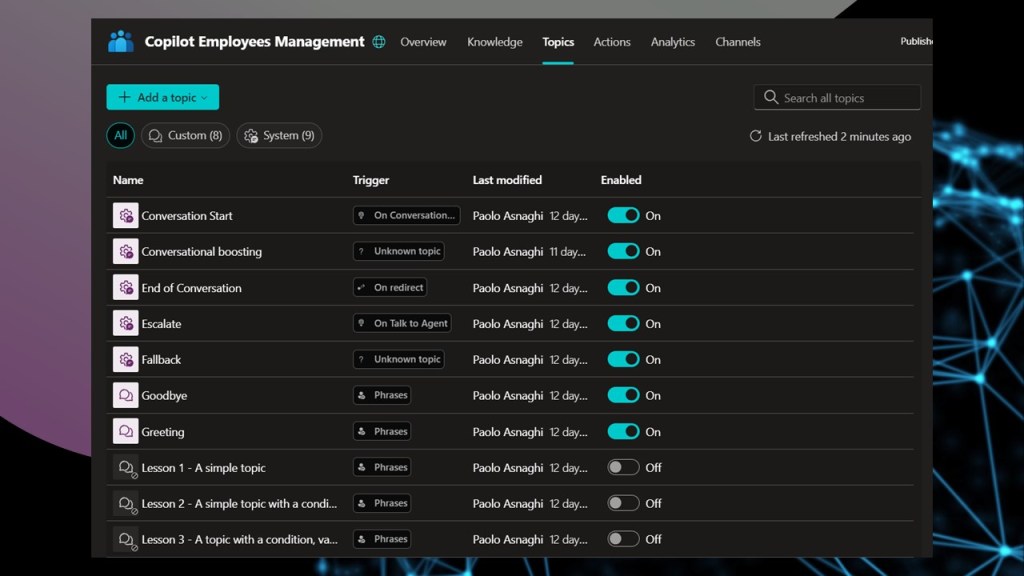
Task: Sort by the Last modified column header
Action: tap(507, 180)
